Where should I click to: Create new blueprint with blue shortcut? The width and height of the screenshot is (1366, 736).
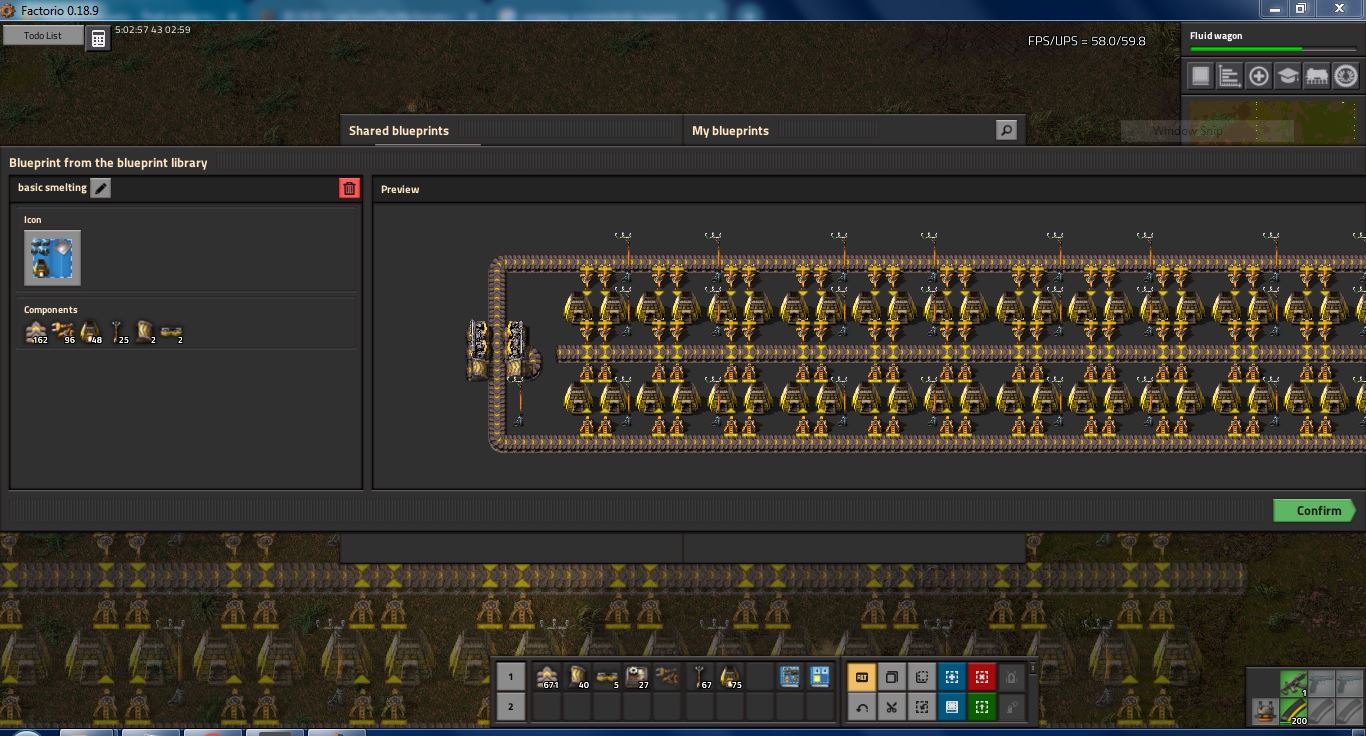point(952,677)
